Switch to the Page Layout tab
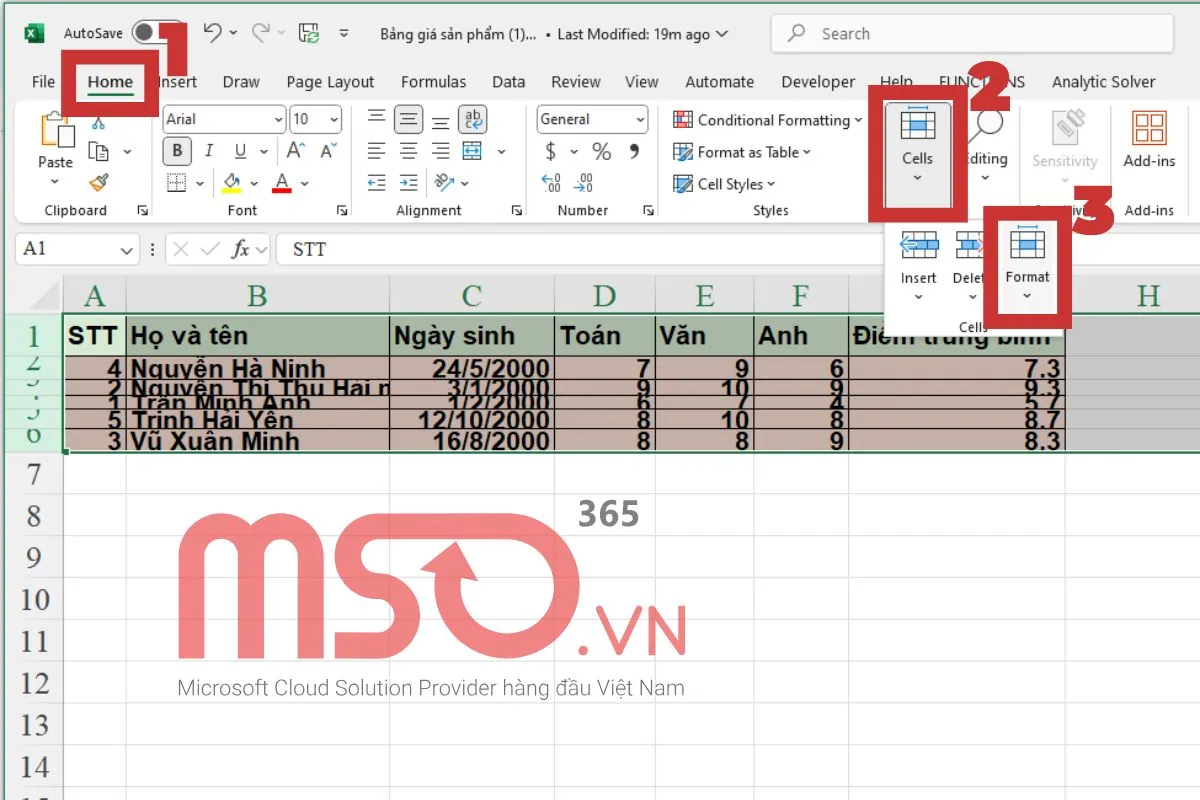The height and width of the screenshot is (800, 1200). (330, 82)
